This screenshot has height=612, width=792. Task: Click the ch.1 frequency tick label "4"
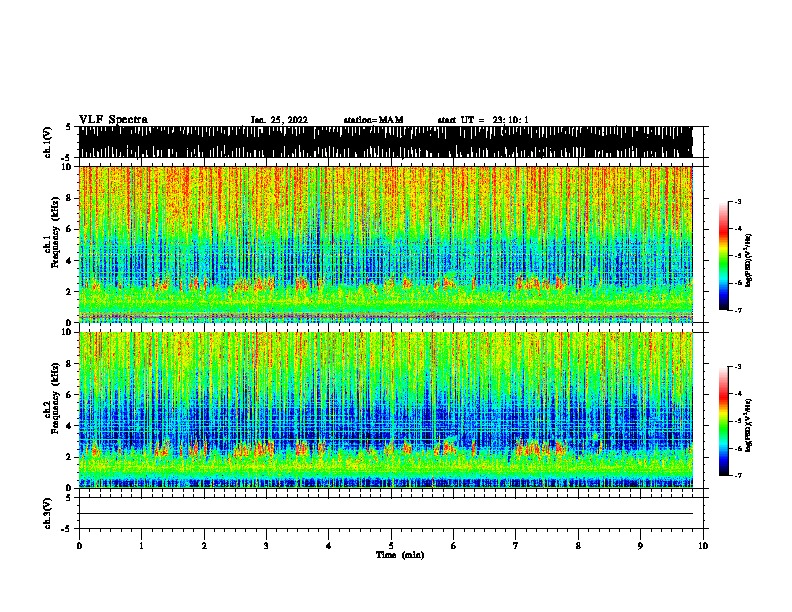click(70, 261)
